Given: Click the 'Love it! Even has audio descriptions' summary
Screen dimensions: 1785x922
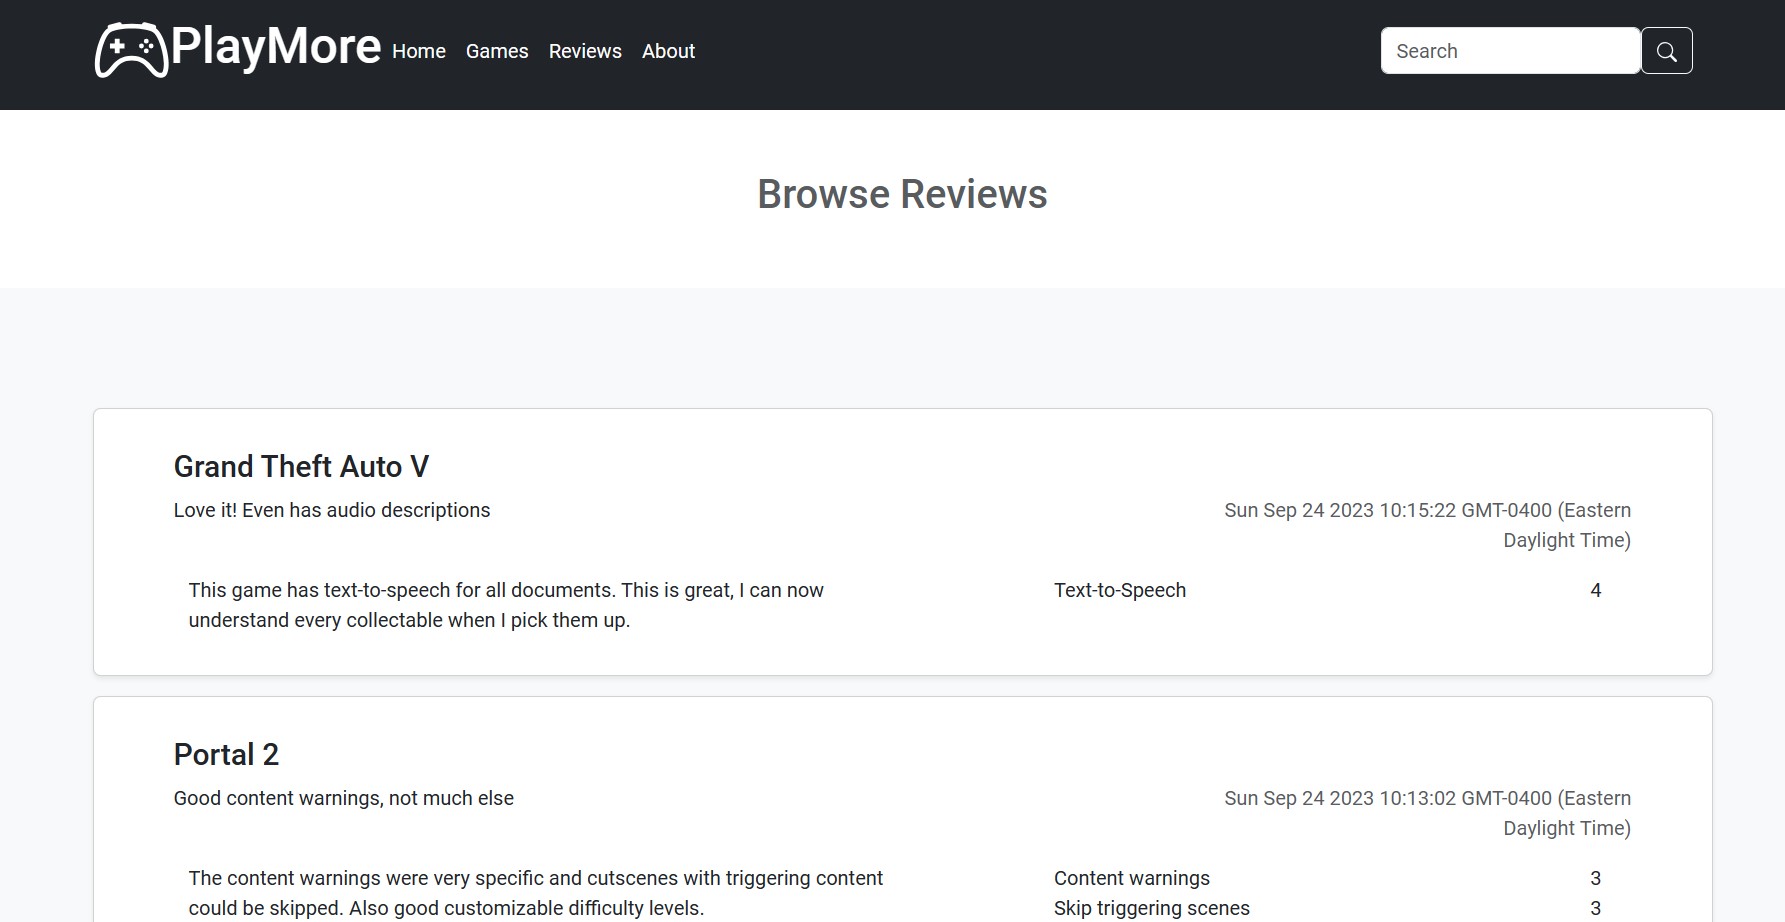Looking at the screenshot, I should tap(332, 510).
